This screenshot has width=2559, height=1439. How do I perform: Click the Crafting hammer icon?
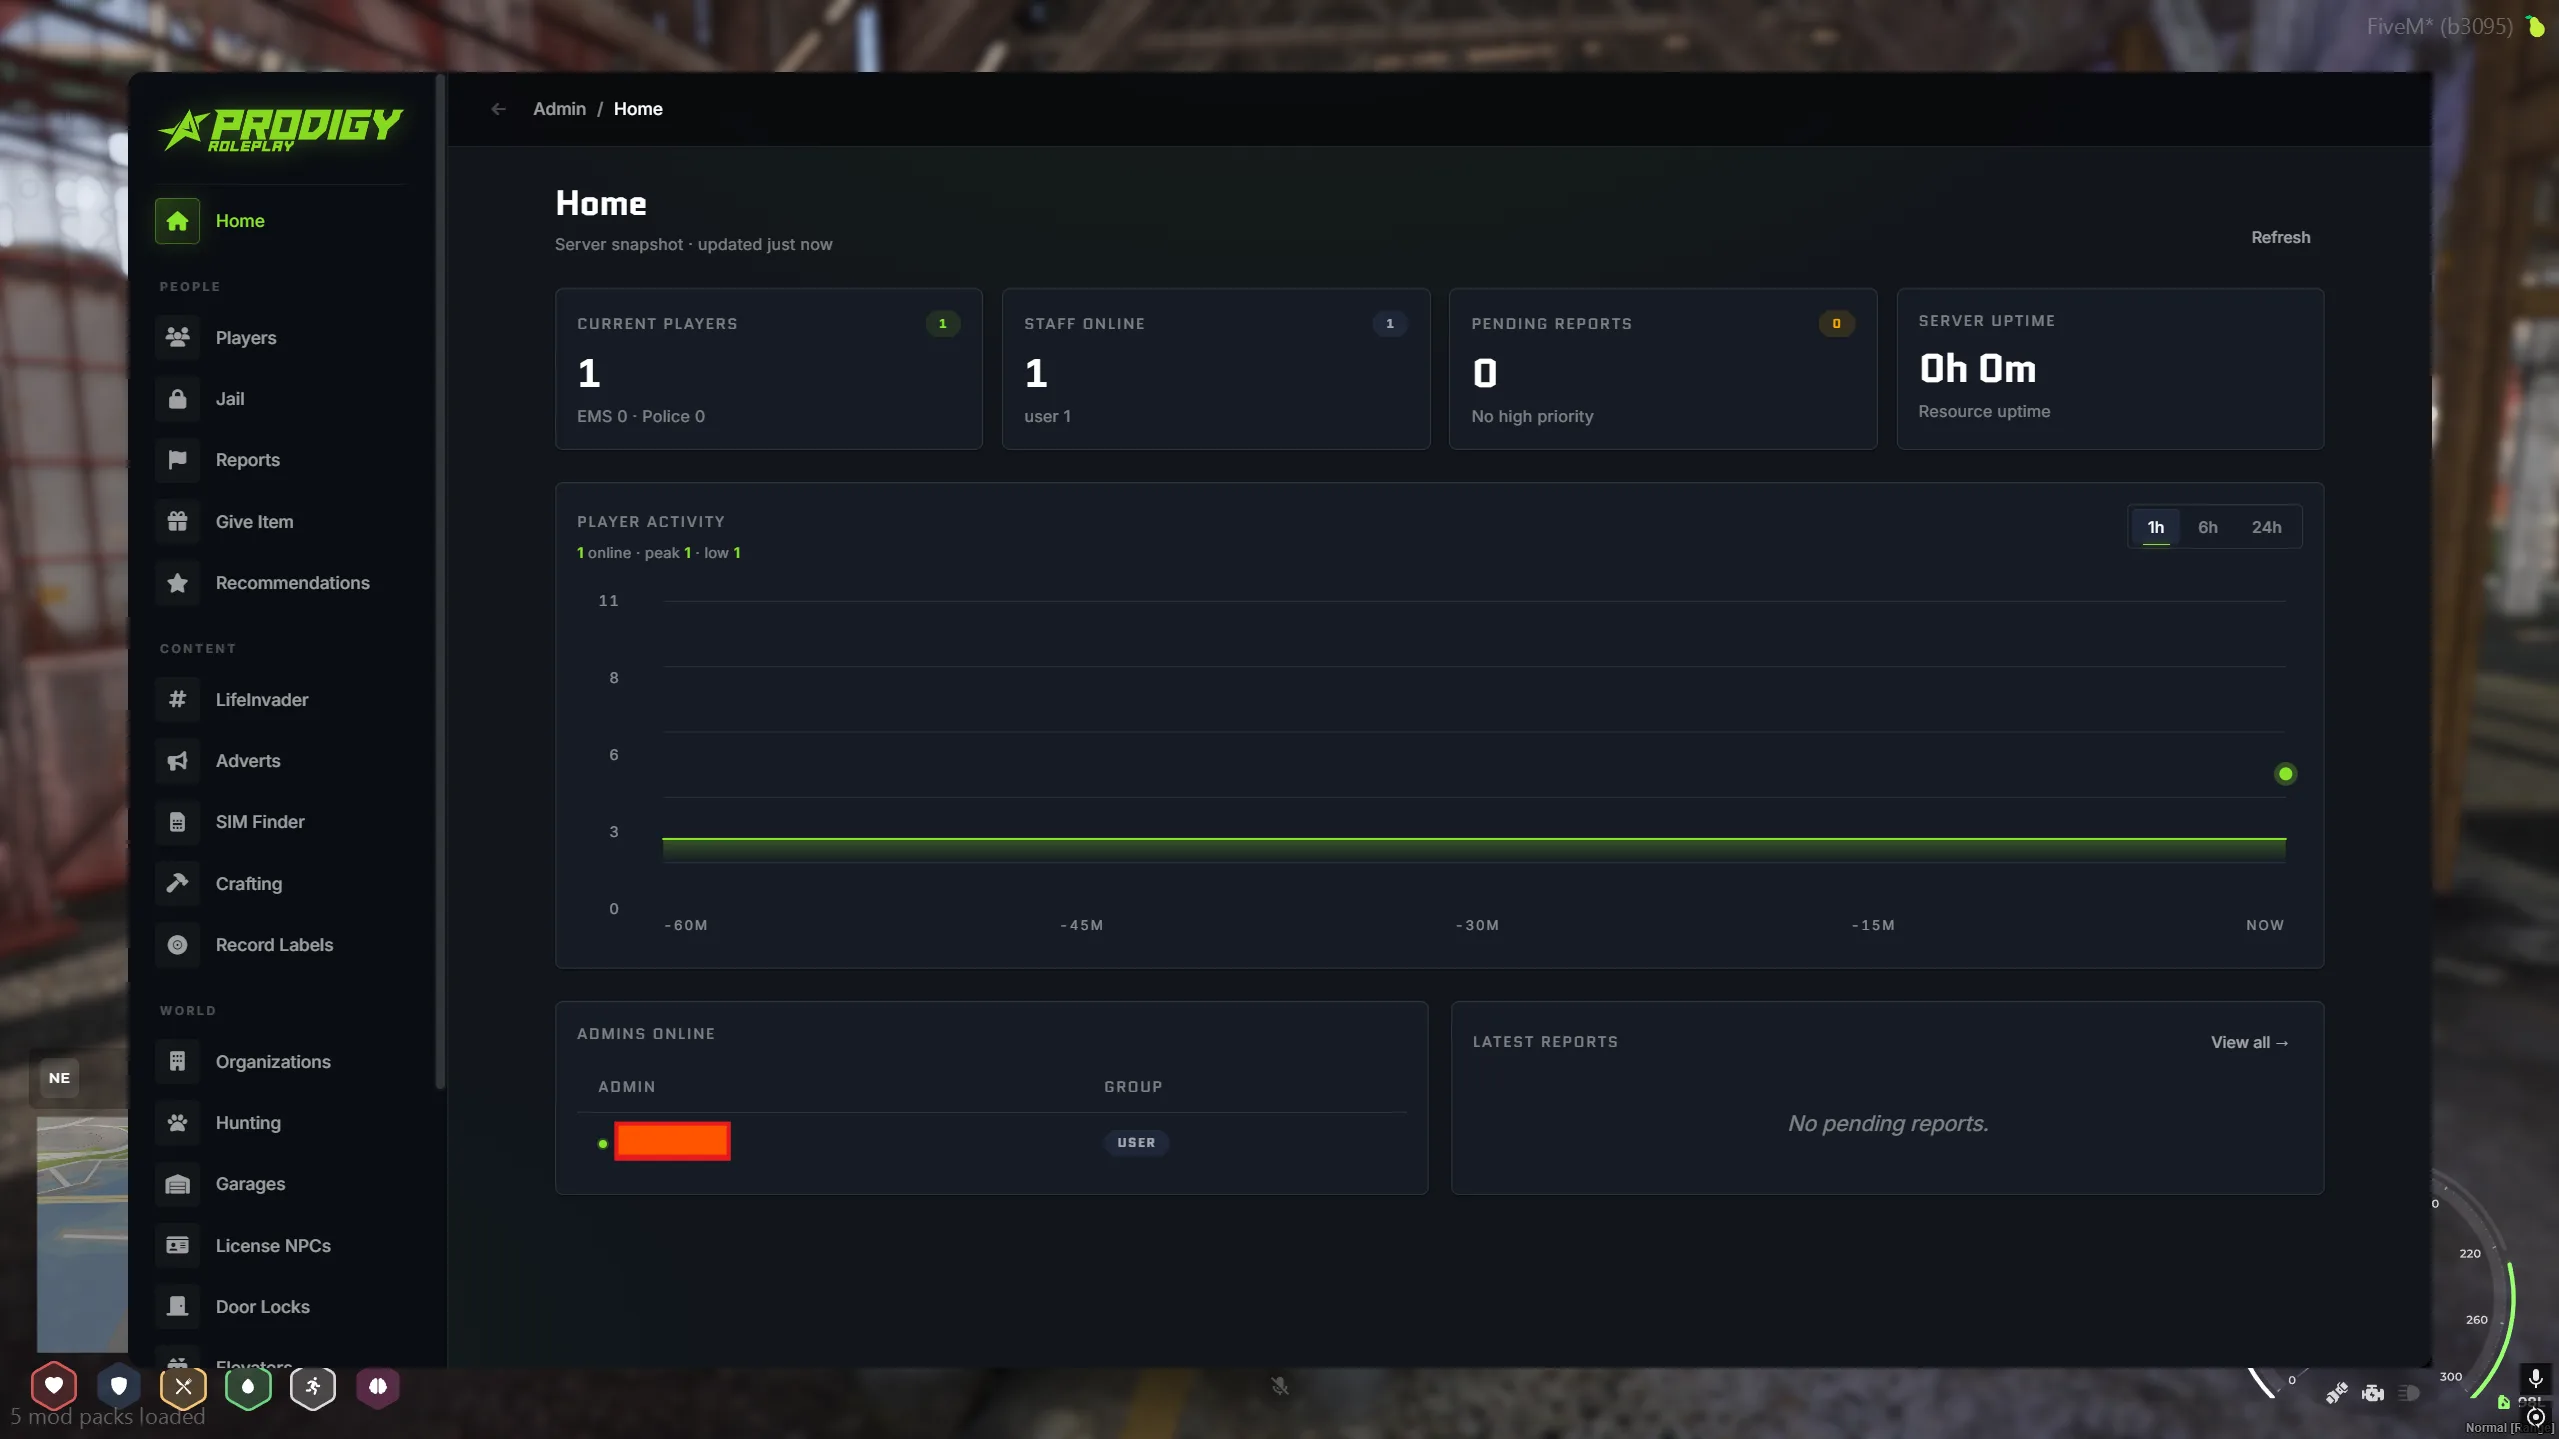pos(177,884)
